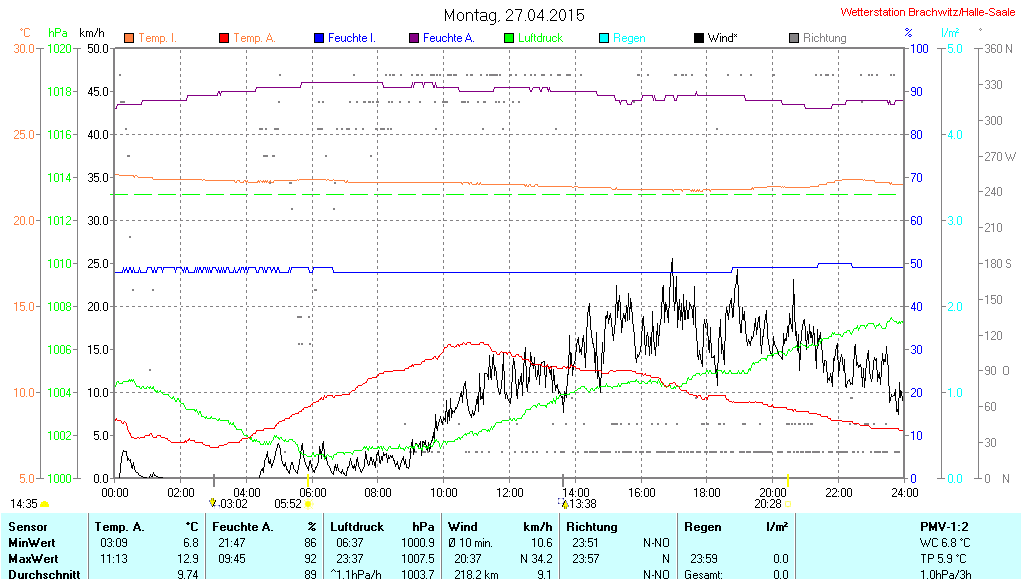Click the 20:28 sunset time marker
Screen dimensions: 1021x579
(767, 504)
